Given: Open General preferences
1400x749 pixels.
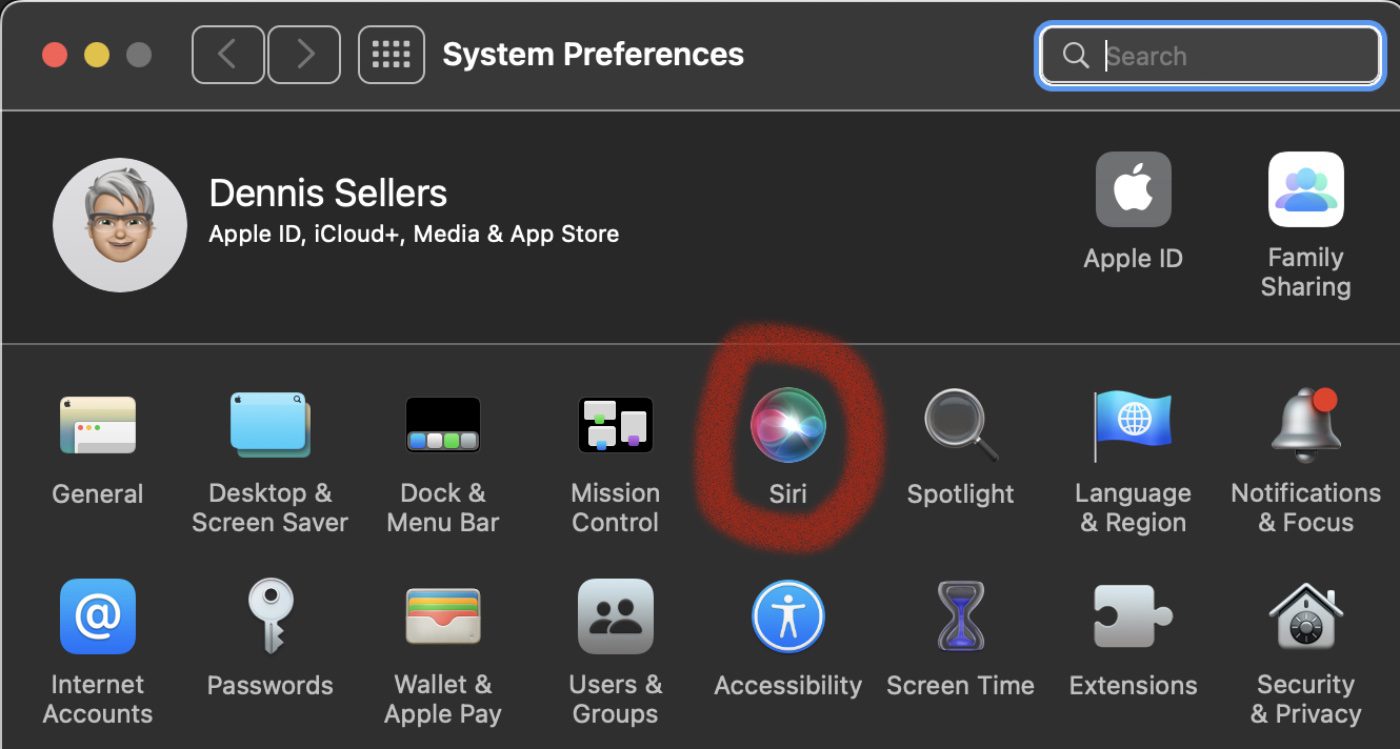Looking at the screenshot, I should (x=97, y=425).
